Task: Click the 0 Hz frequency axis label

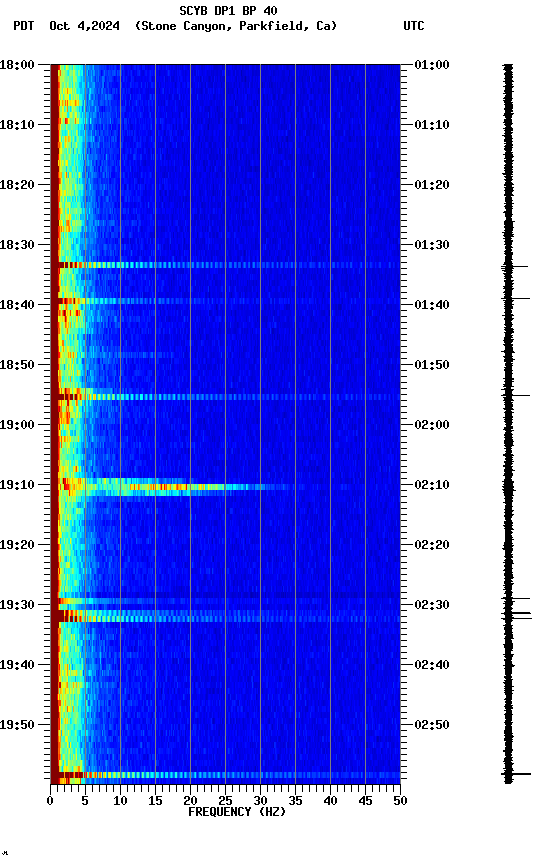Action: (50, 801)
